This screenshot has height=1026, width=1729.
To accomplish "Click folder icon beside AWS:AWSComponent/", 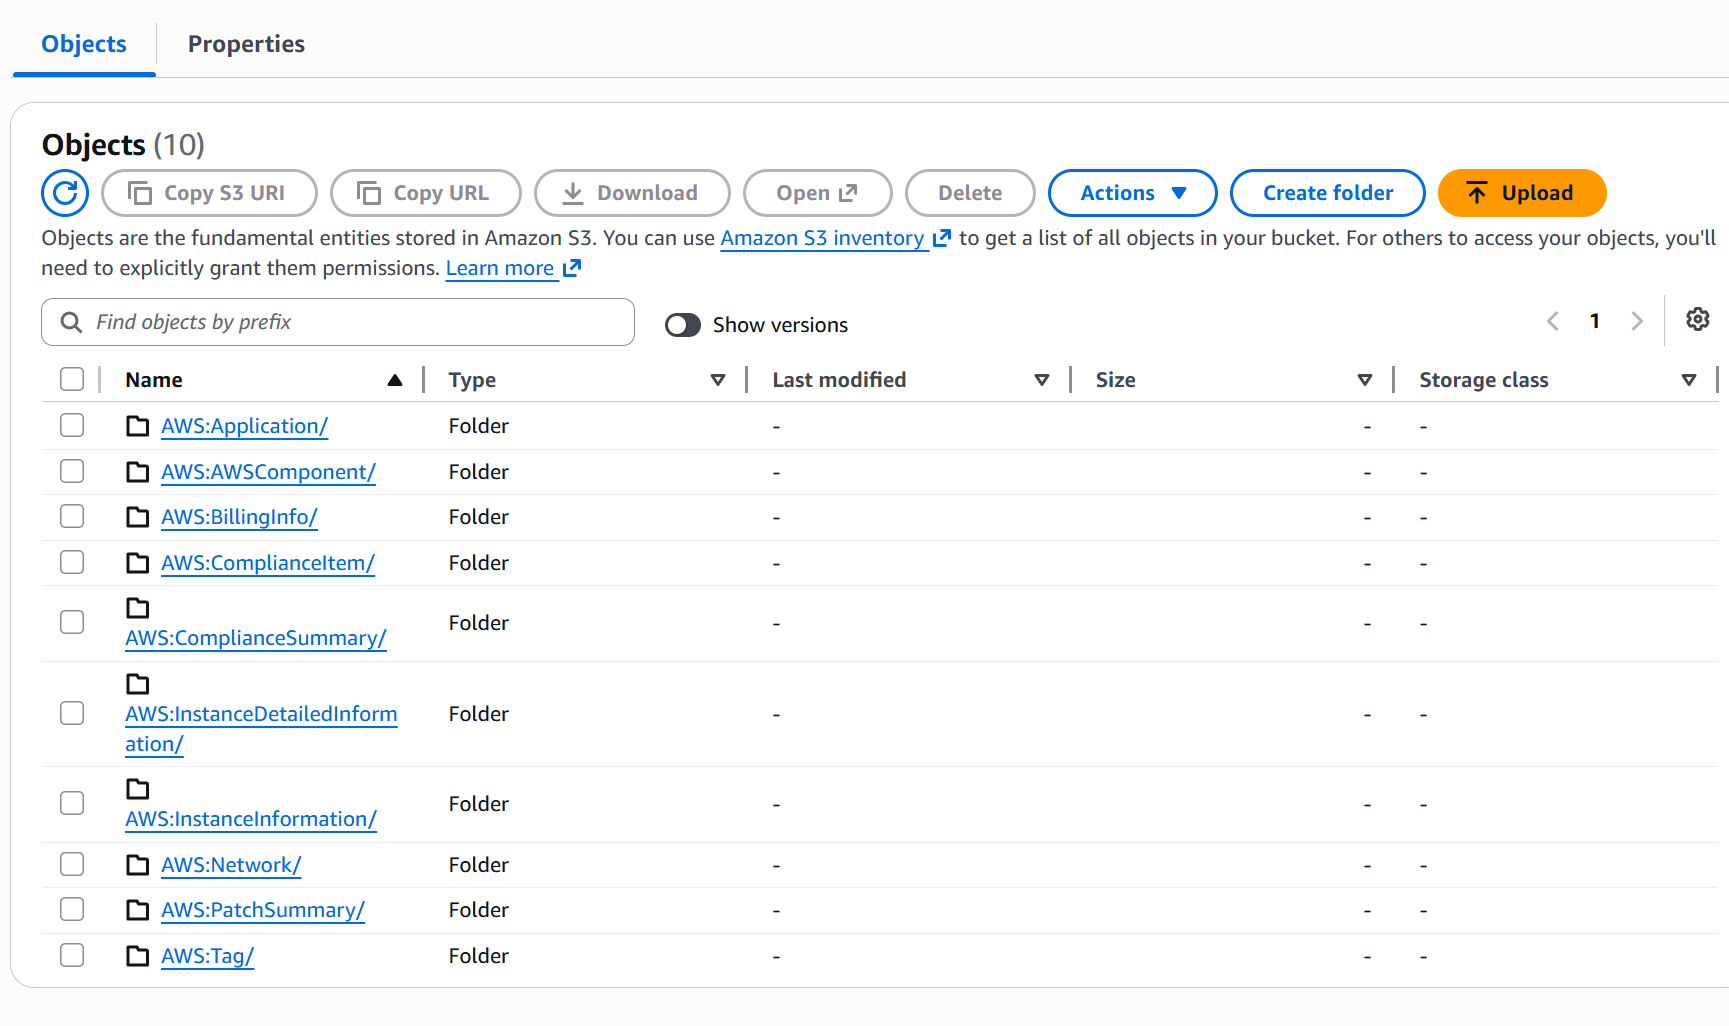I will pyautogui.click(x=138, y=472).
